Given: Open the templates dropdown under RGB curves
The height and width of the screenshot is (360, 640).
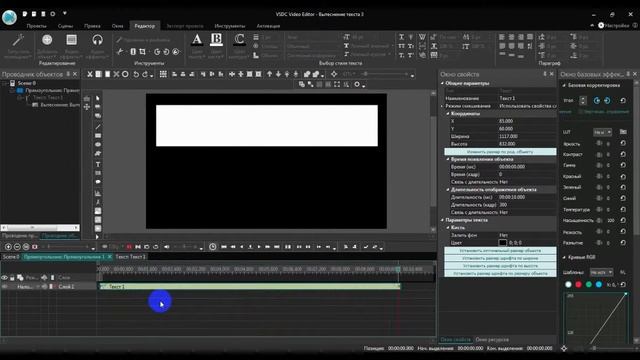Looking at the screenshot, I should coord(602,272).
